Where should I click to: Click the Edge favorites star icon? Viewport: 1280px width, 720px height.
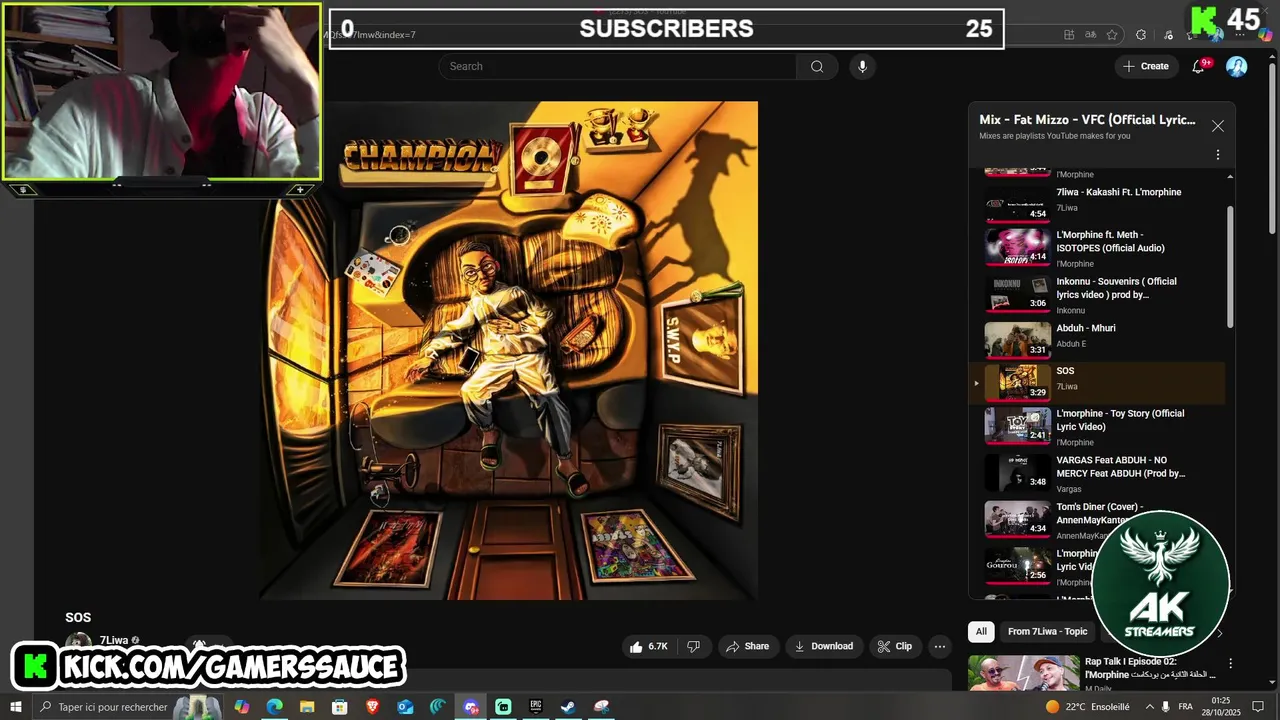click(1112, 34)
